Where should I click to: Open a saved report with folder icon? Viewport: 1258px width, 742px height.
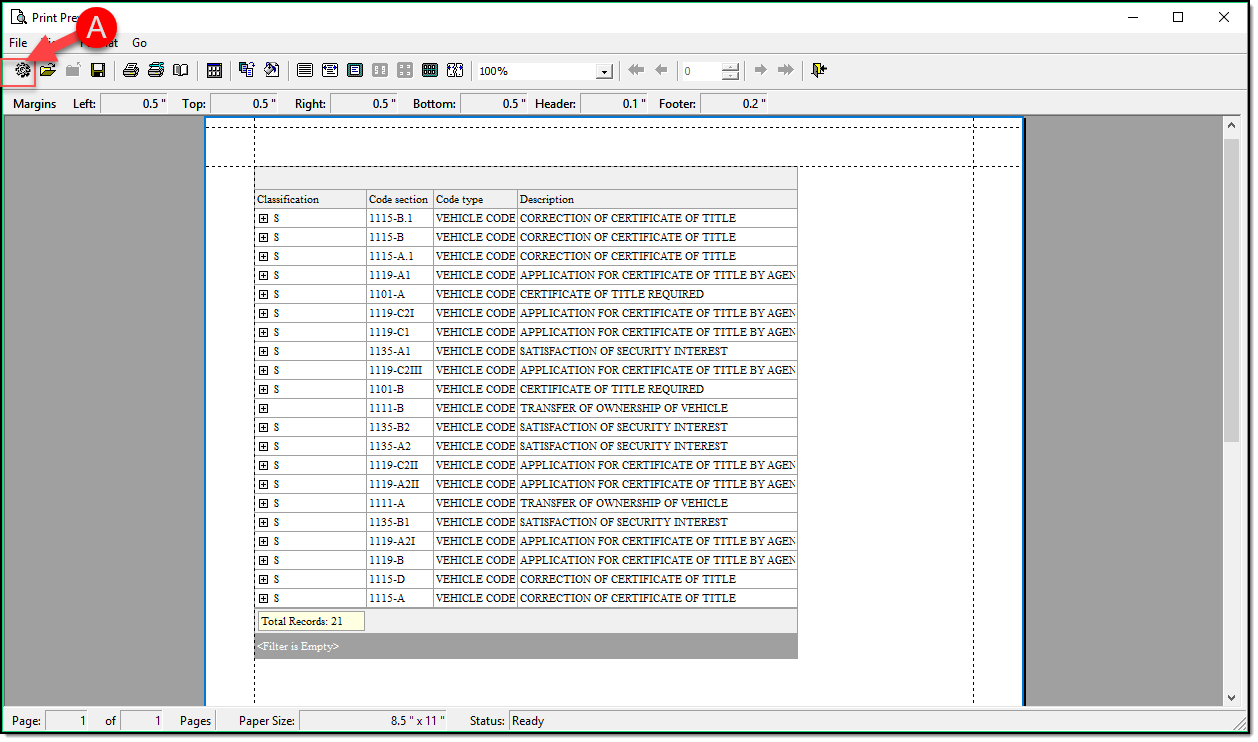[x=47, y=71]
